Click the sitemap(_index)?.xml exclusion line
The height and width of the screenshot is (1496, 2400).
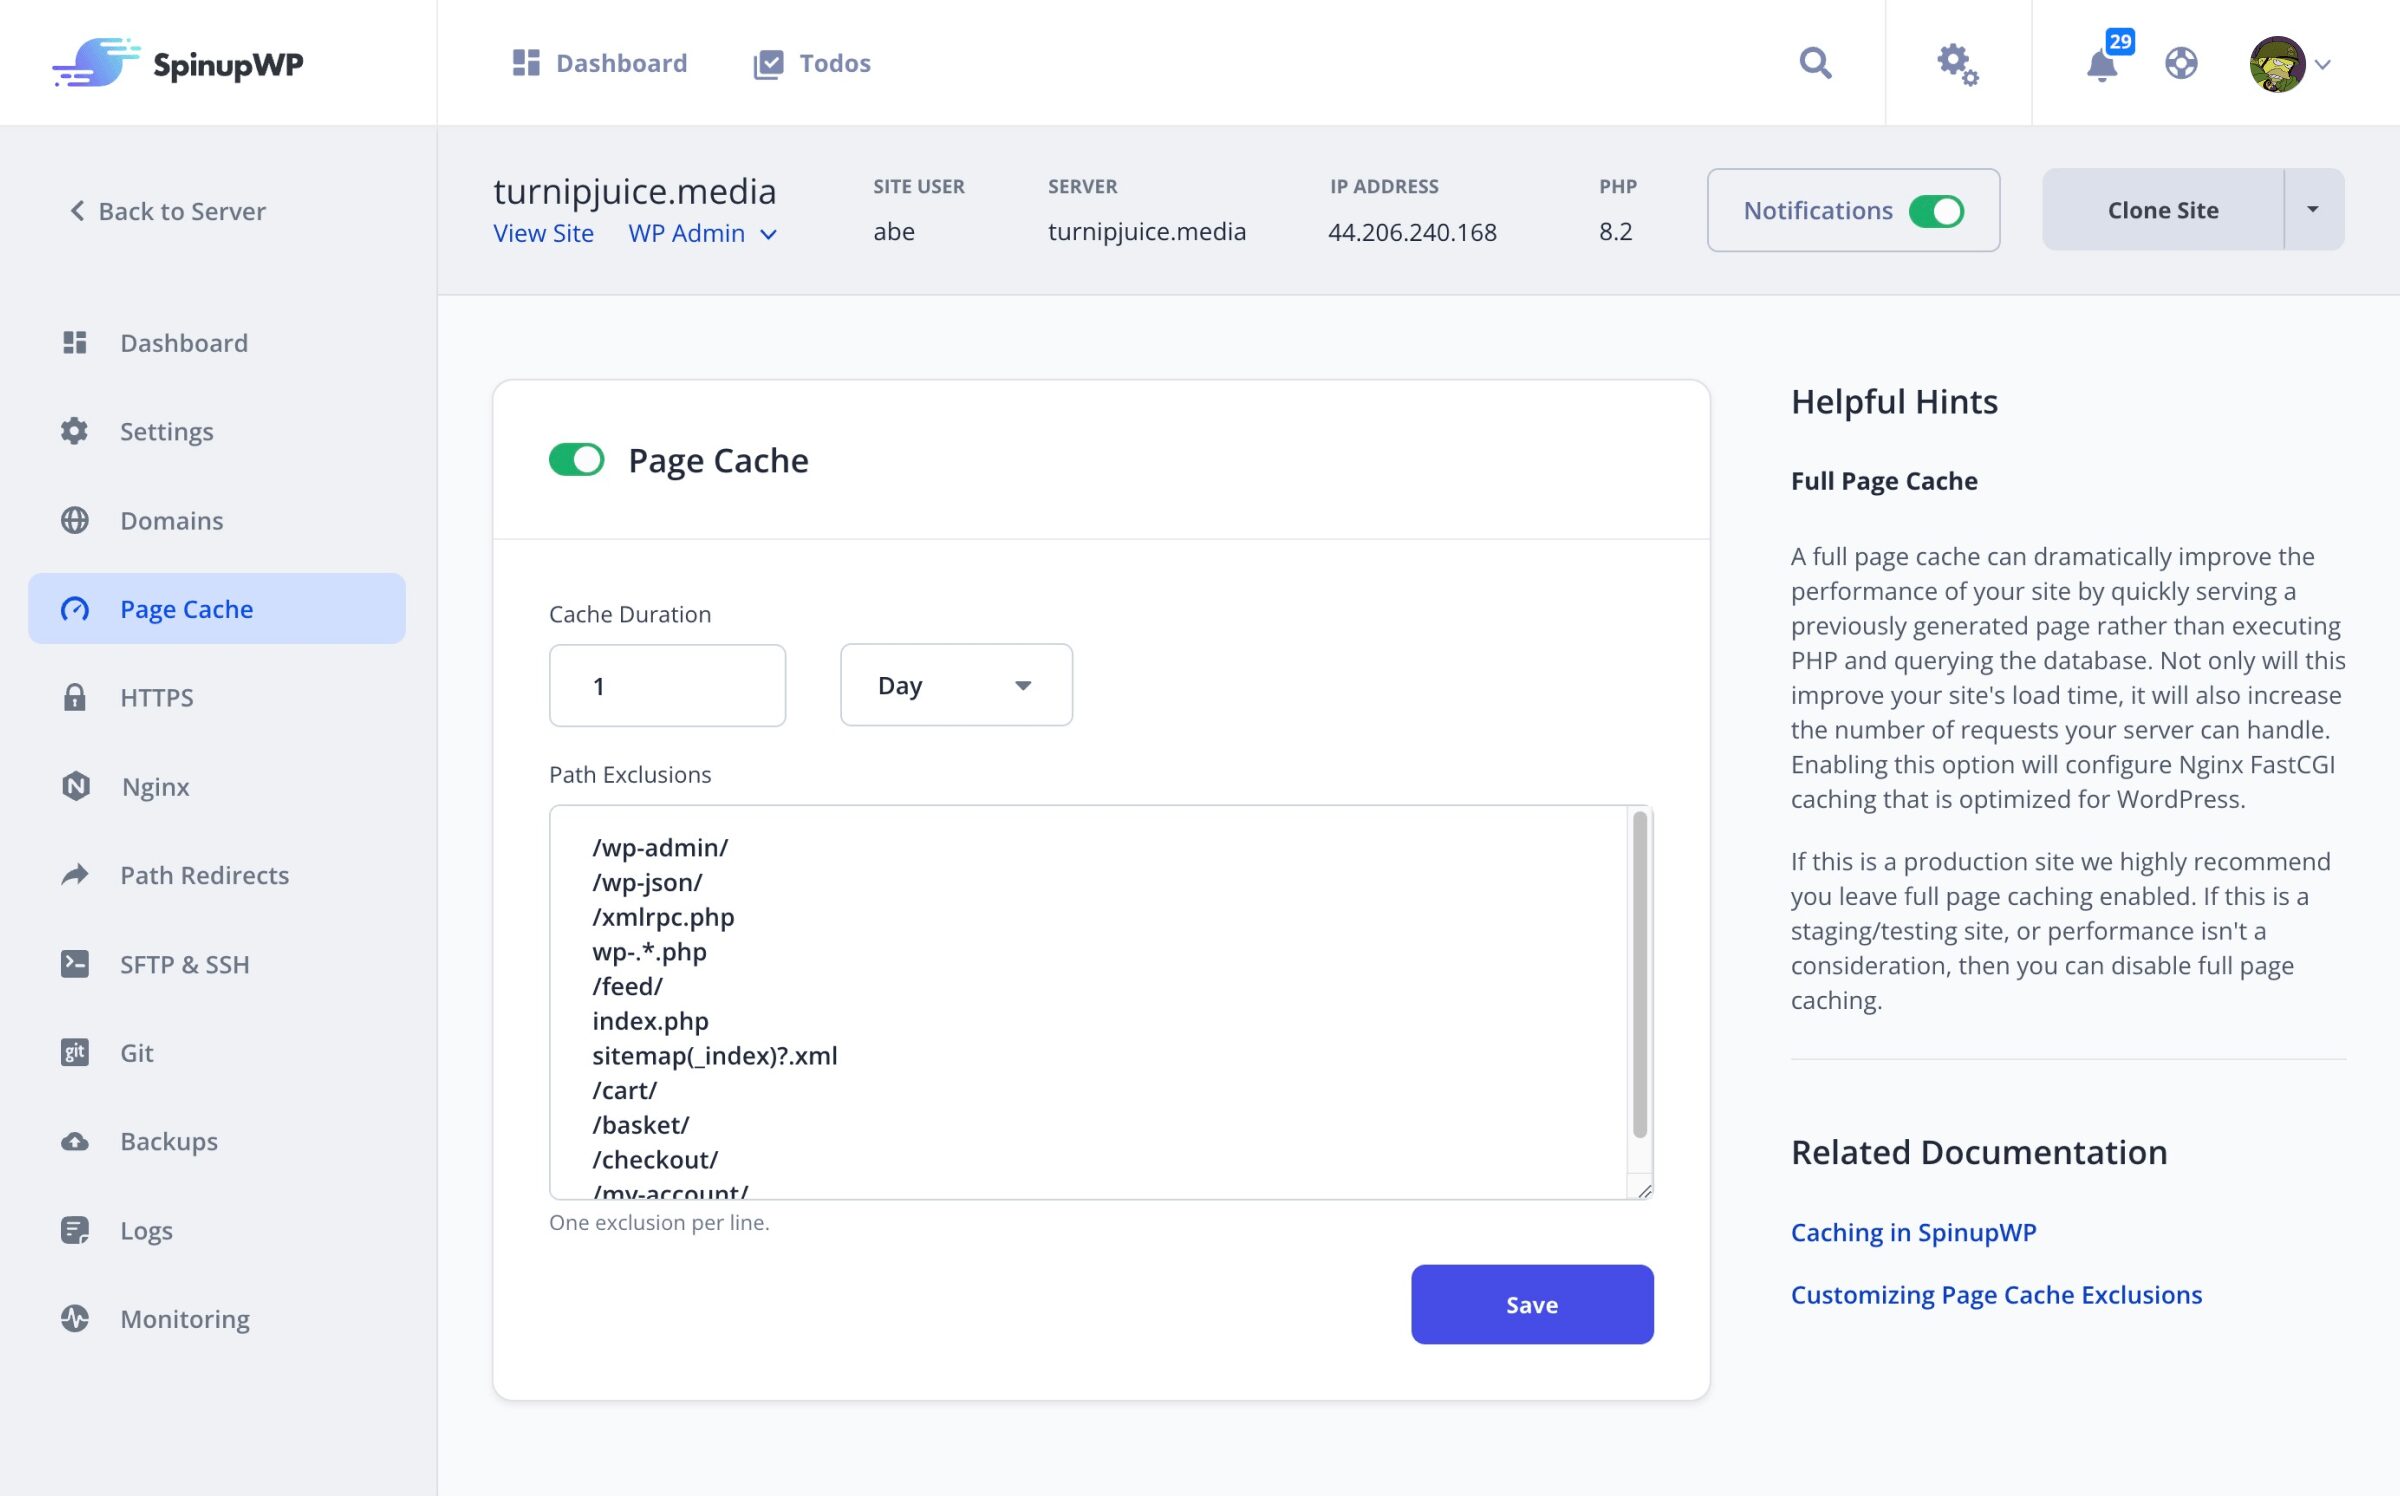715,1056
